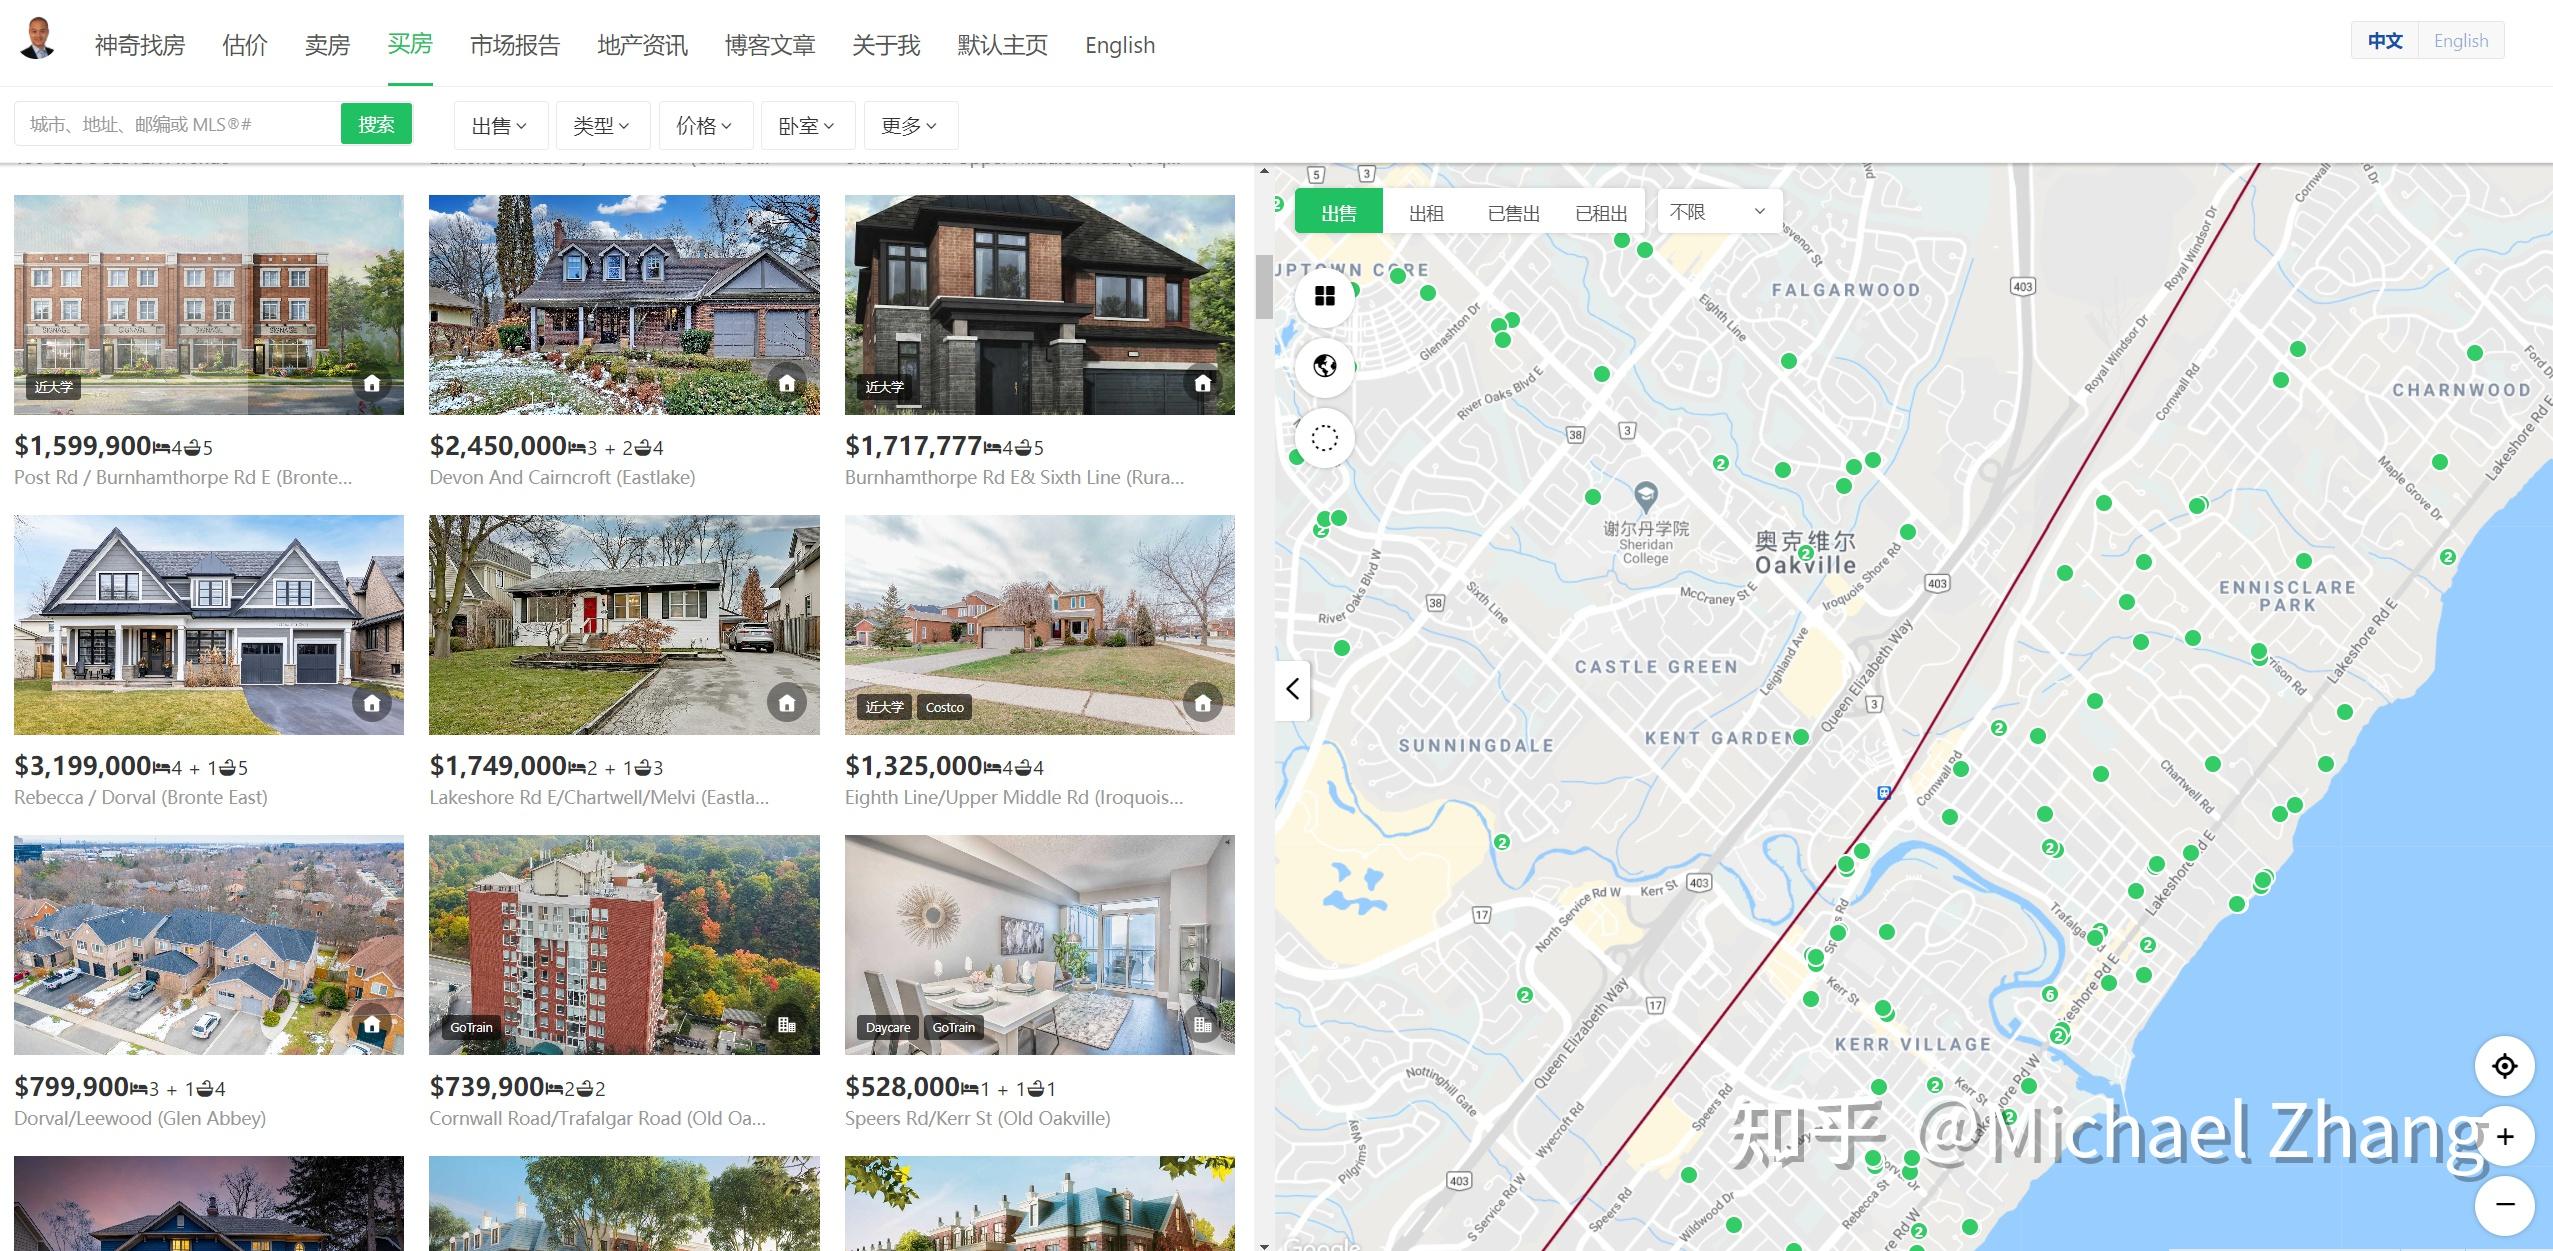
Task: Click the home photo icon on the Rebecca/Dorval listing
Action: [371, 703]
